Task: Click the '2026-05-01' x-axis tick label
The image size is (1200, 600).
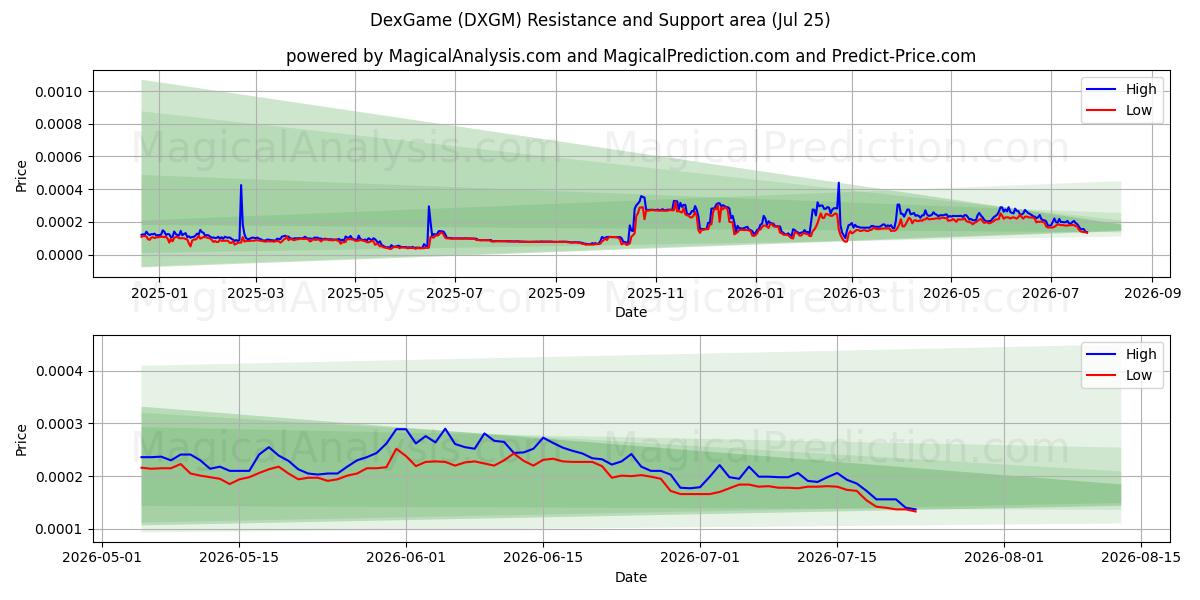Action: point(103,559)
